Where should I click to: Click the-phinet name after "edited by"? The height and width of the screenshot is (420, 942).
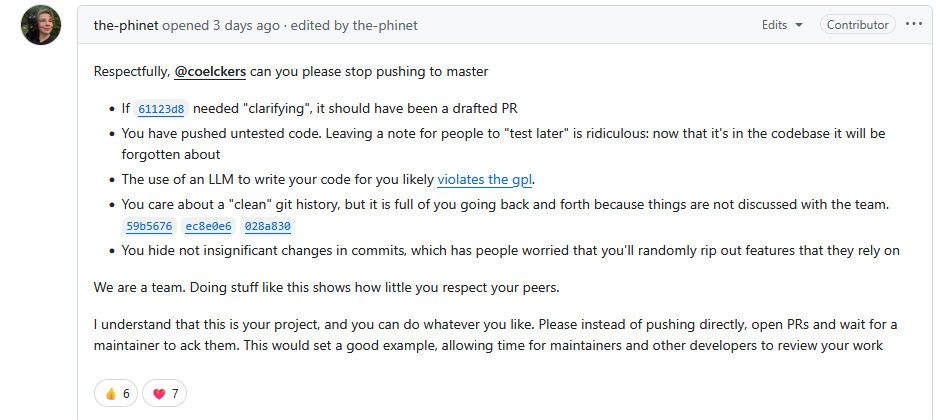(x=386, y=25)
